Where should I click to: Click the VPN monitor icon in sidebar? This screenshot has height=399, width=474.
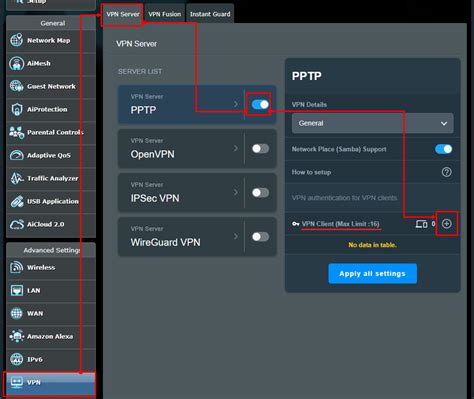click(16, 382)
